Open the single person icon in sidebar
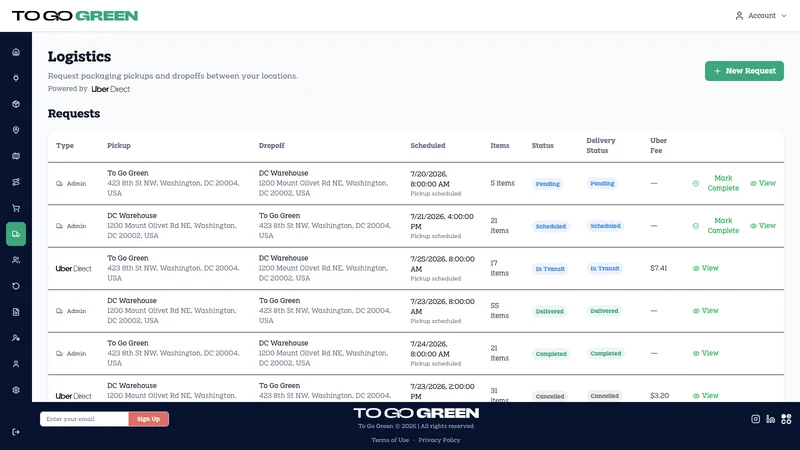This screenshot has height=450, width=800. coord(16,364)
